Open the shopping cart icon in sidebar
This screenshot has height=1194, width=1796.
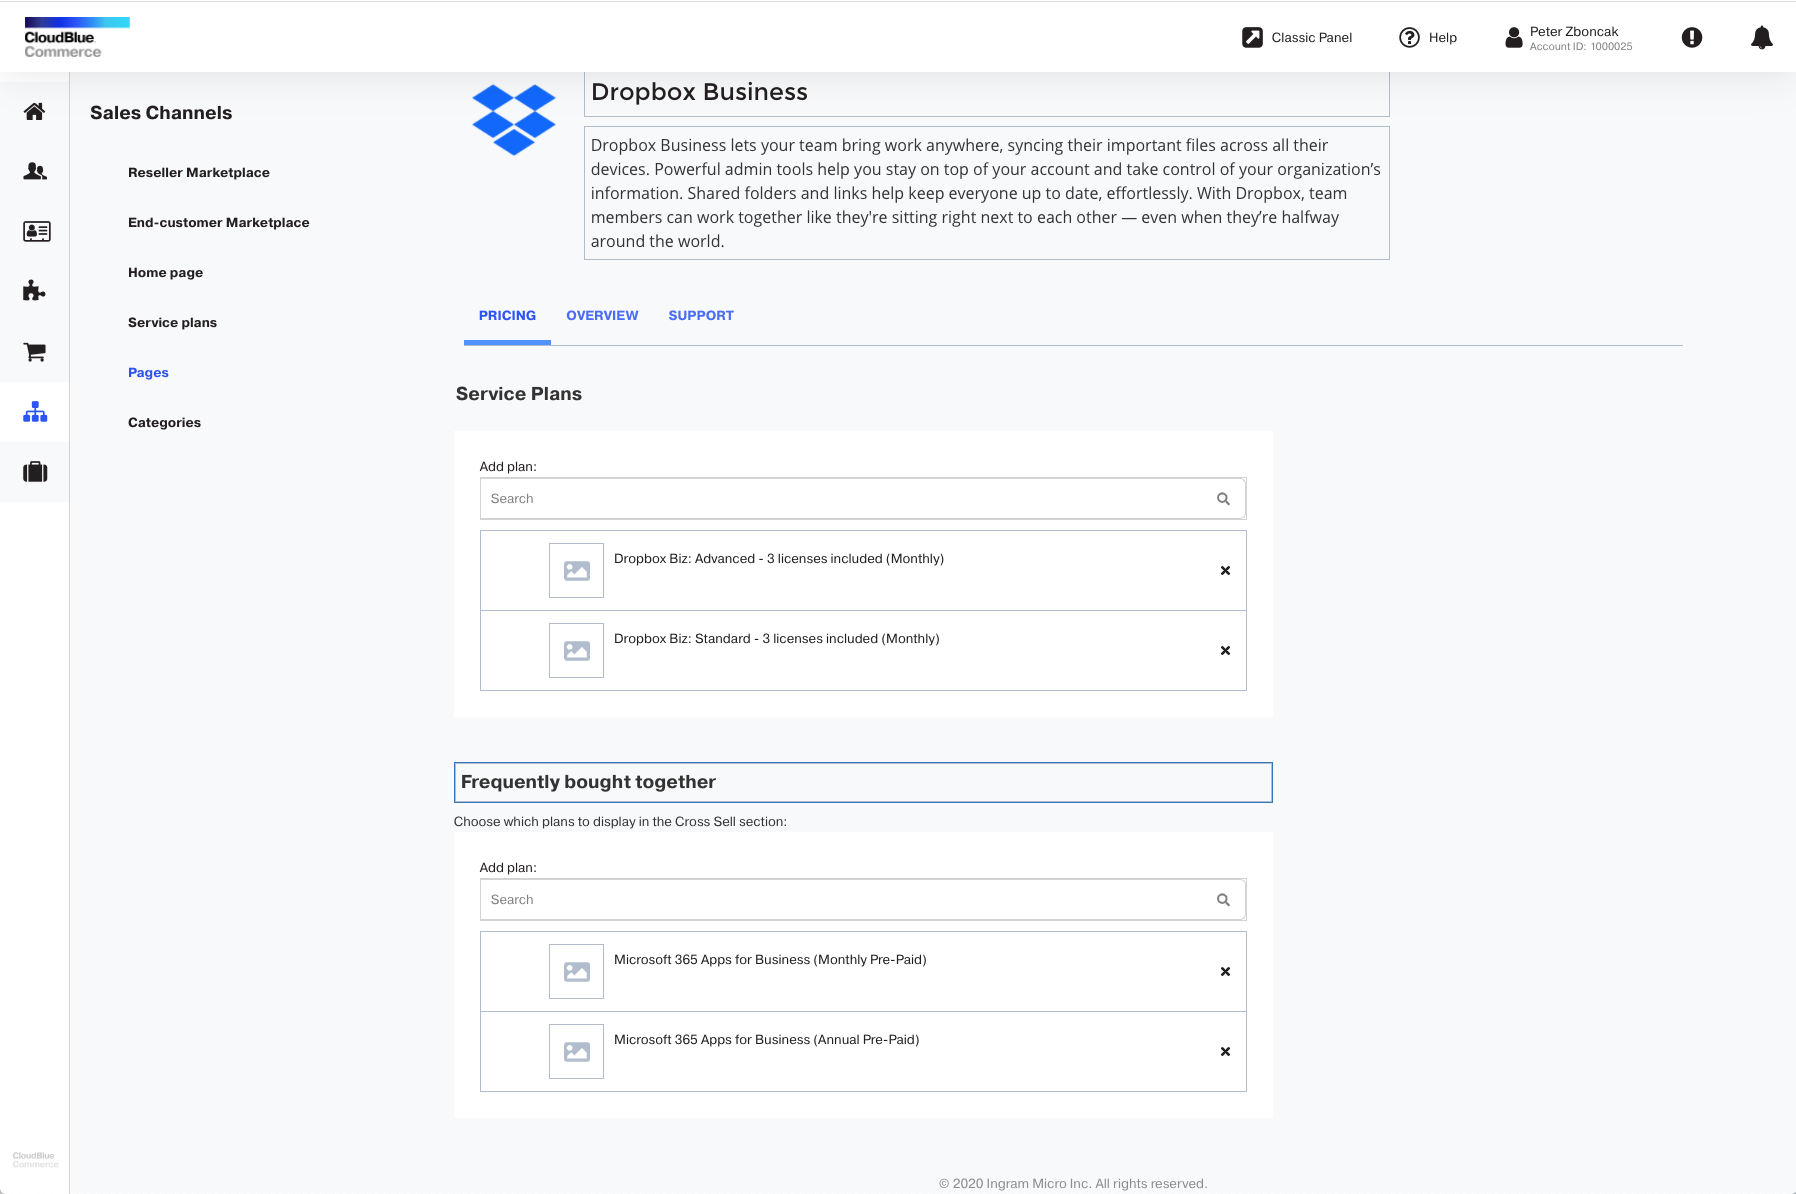pyautogui.click(x=35, y=351)
